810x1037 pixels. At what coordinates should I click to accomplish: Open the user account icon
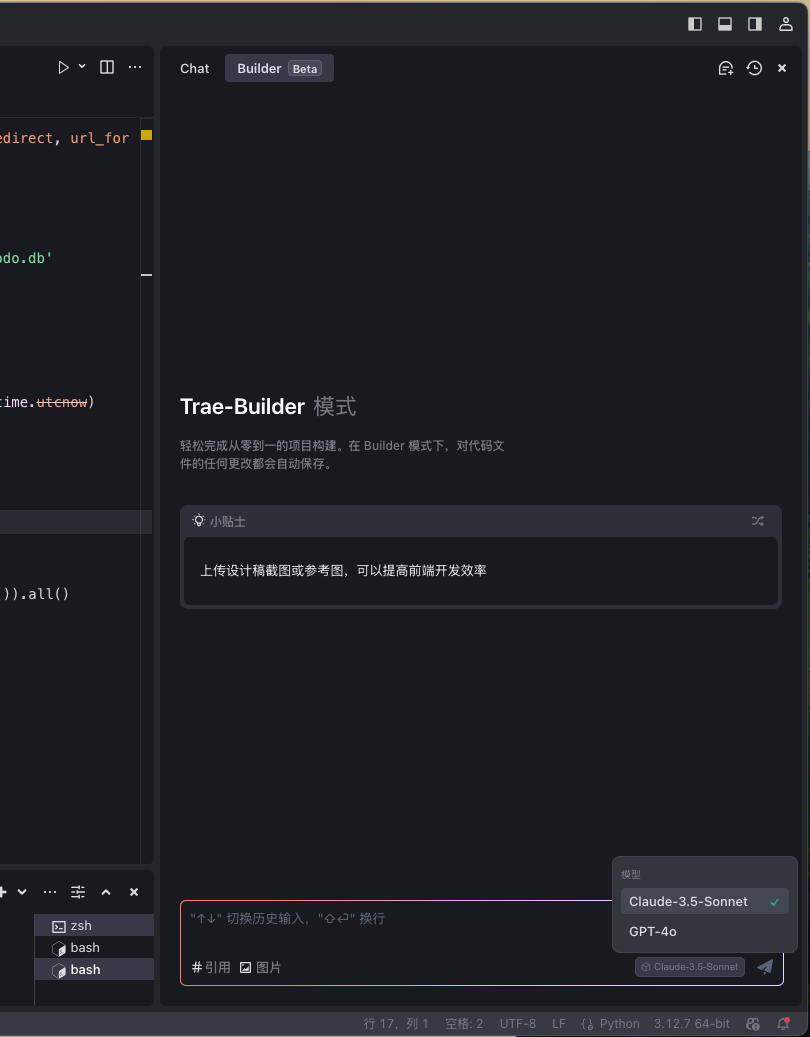(x=786, y=24)
